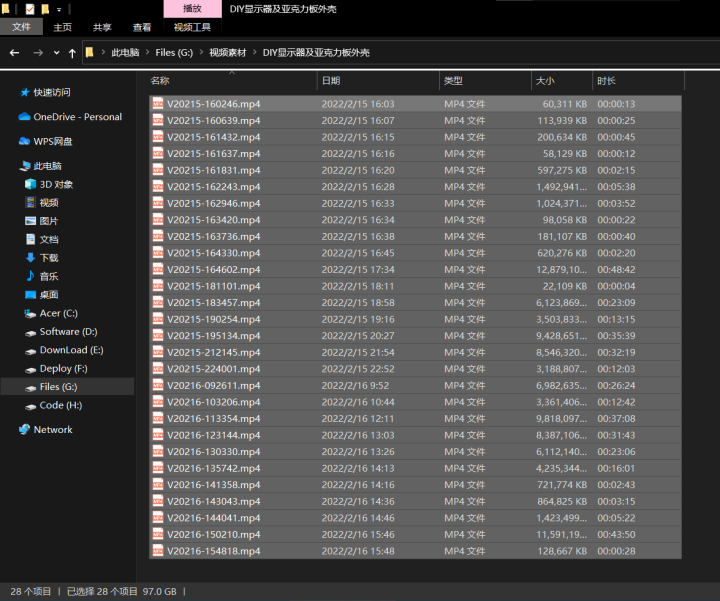Open the 音乐 music note icon
This screenshot has height=601, width=720.
30,276
